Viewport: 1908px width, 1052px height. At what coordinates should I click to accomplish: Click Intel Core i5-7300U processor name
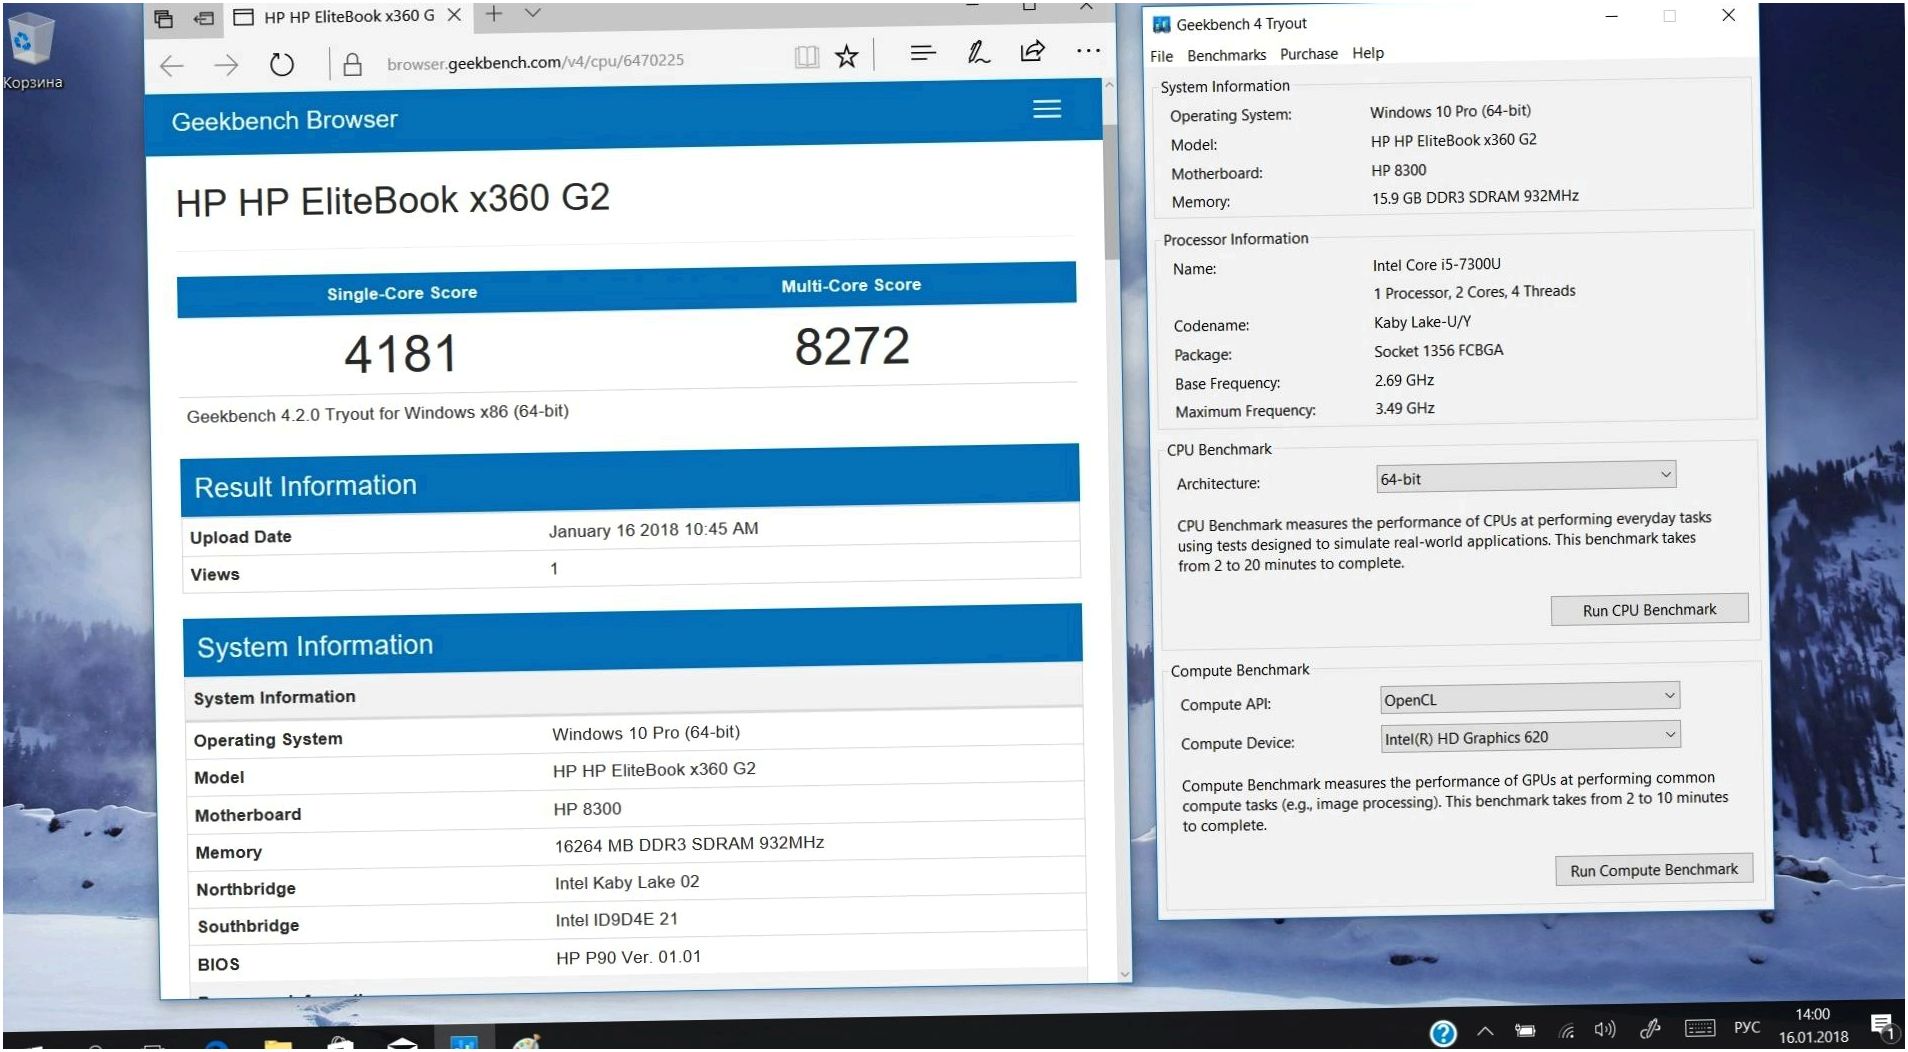[1436, 265]
